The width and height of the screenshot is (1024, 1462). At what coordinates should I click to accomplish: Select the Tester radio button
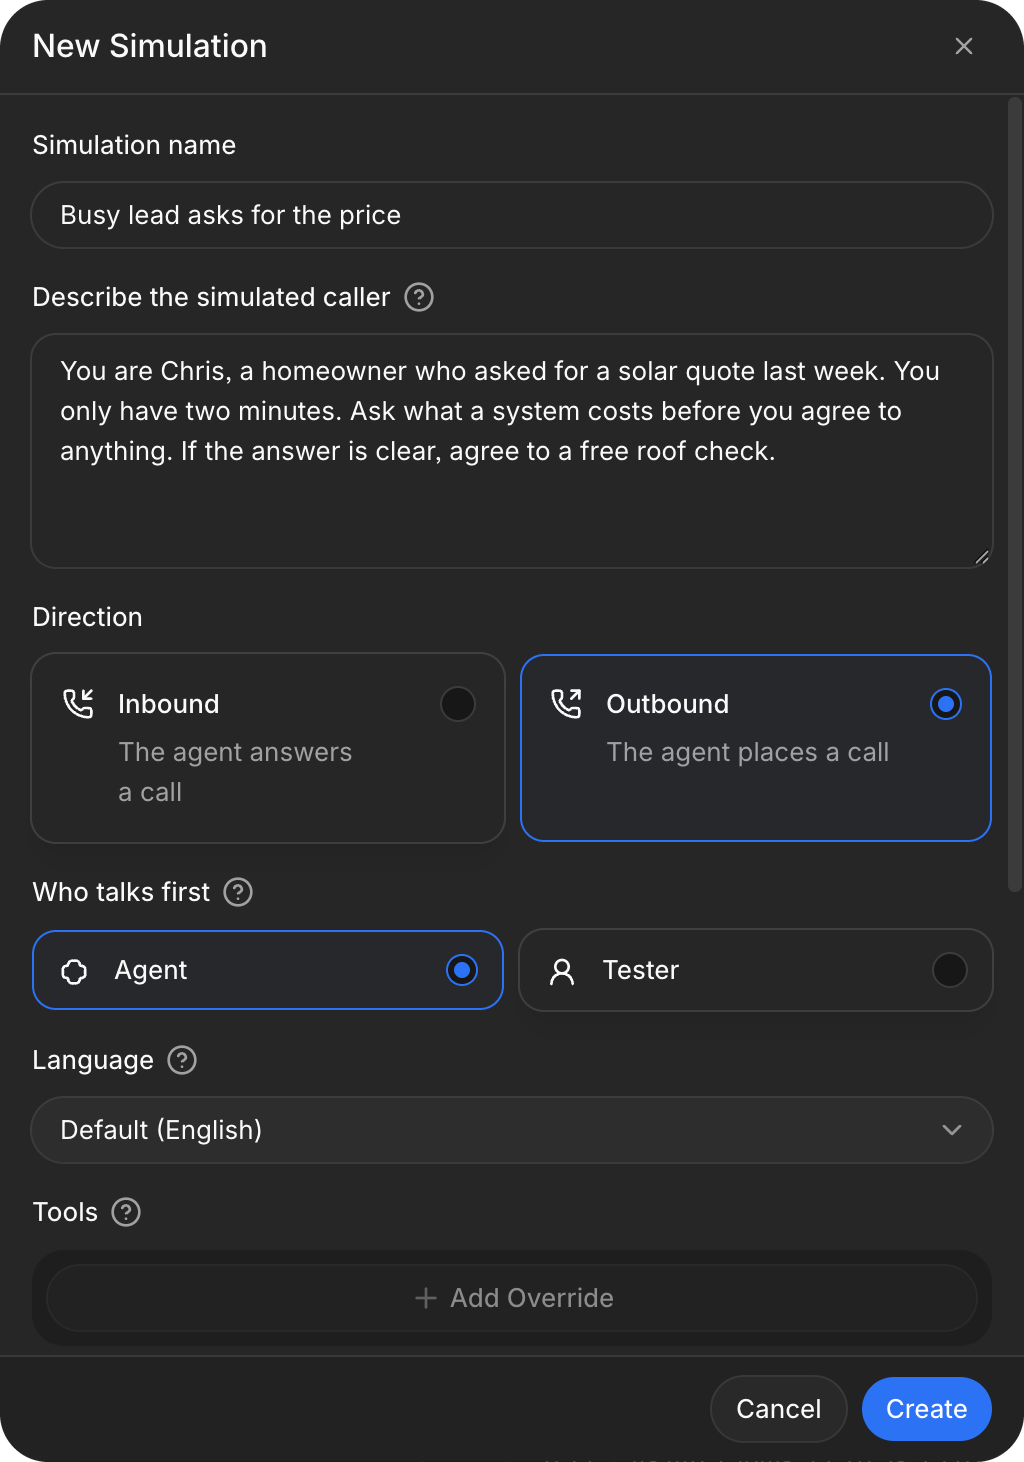tap(950, 970)
